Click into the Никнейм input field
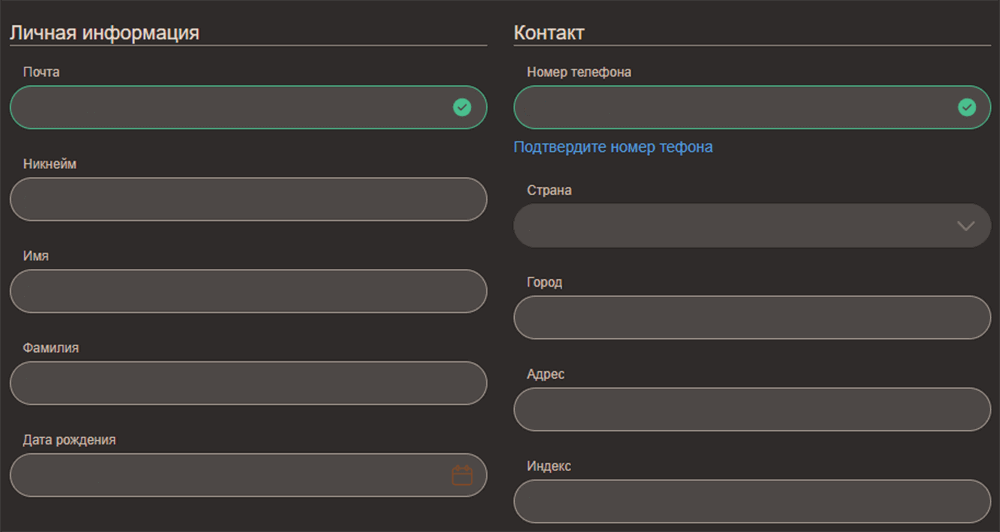This screenshot has height=532, width=1000. 248,199
